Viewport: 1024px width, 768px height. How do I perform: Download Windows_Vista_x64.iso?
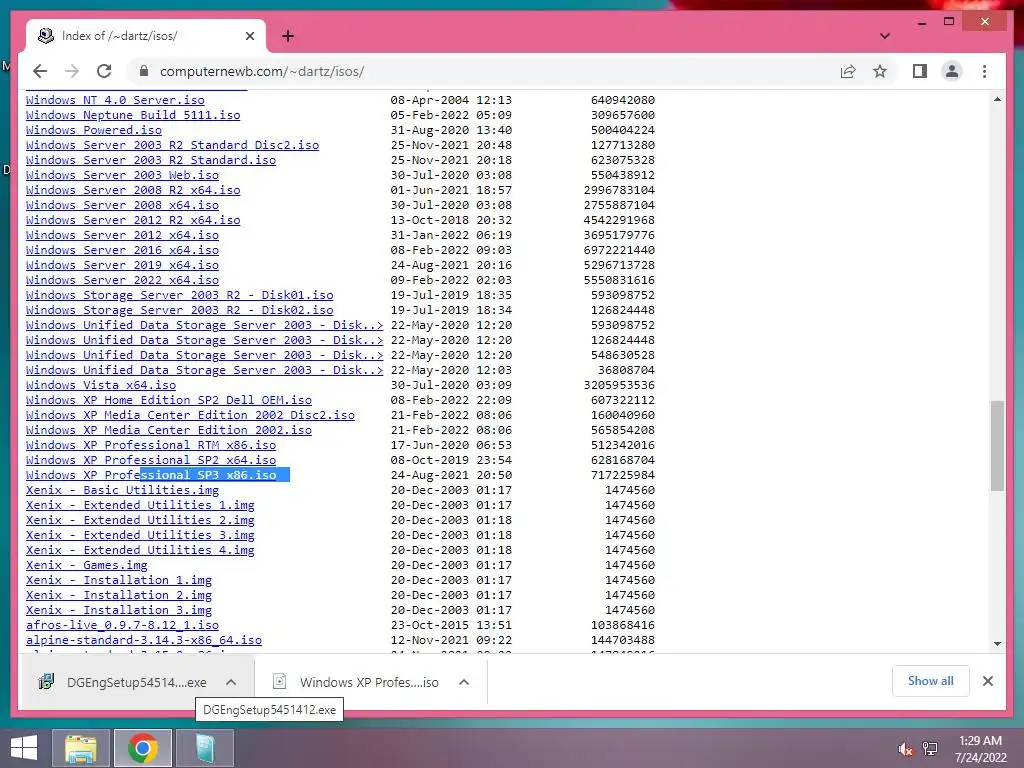click(x=101, y=385)
